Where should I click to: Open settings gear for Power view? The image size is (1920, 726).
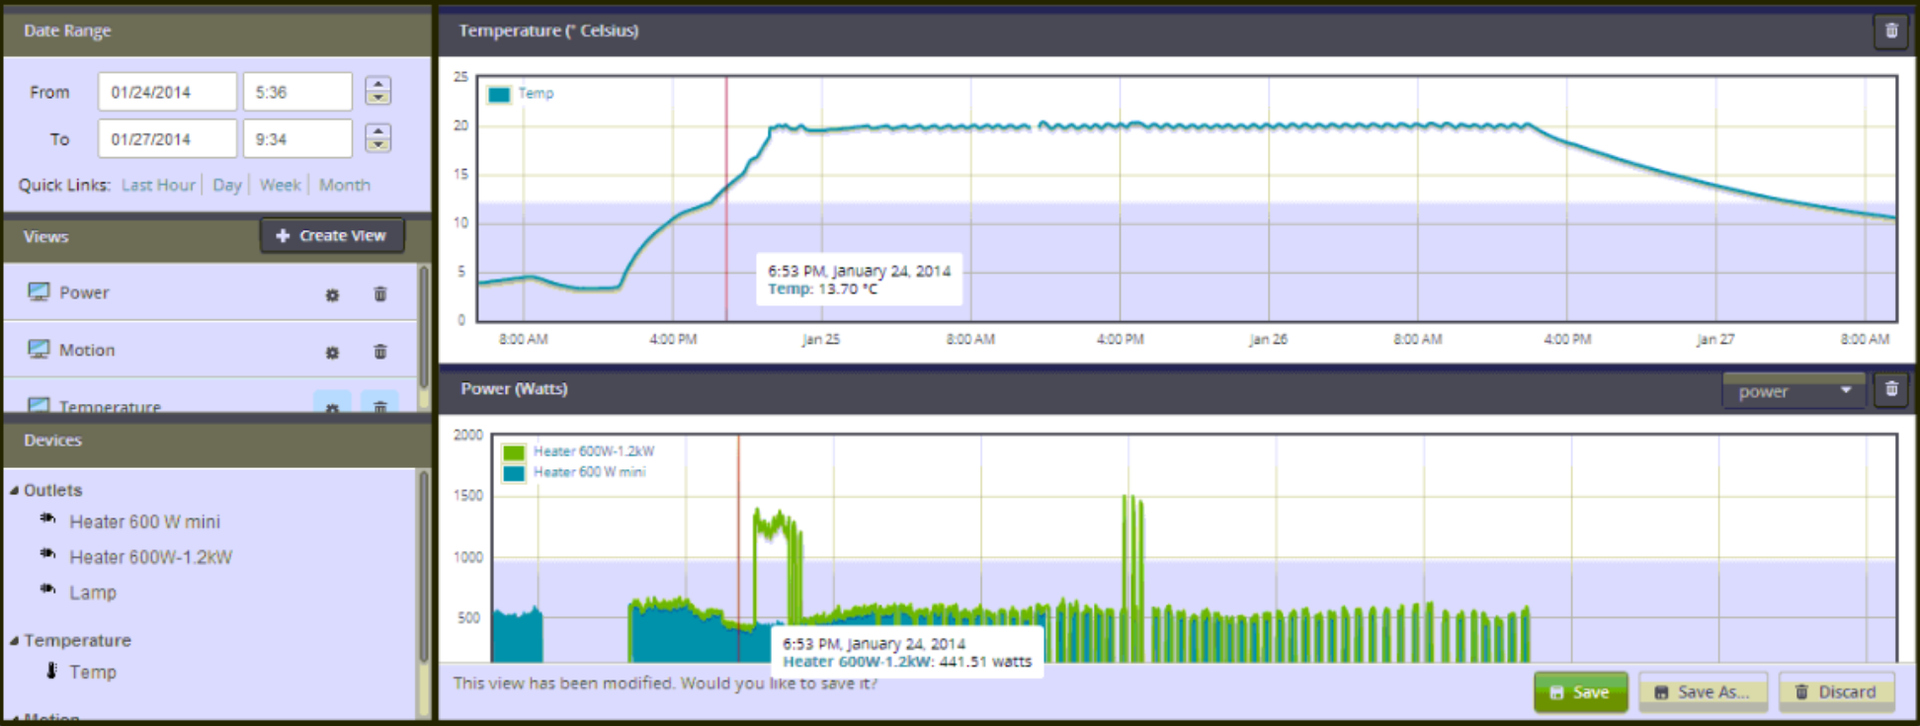[x=332, y=295]
